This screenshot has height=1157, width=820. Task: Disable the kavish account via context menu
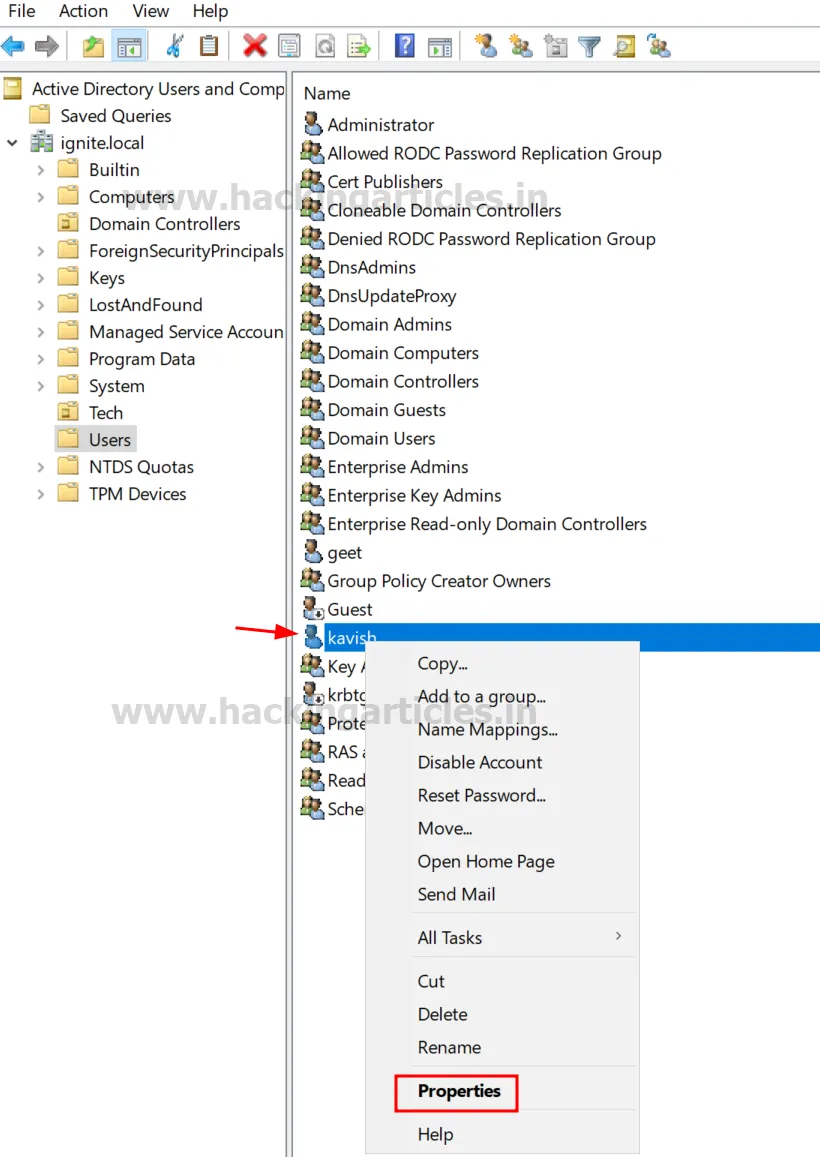pyautogui.click(x=479, y=762)
